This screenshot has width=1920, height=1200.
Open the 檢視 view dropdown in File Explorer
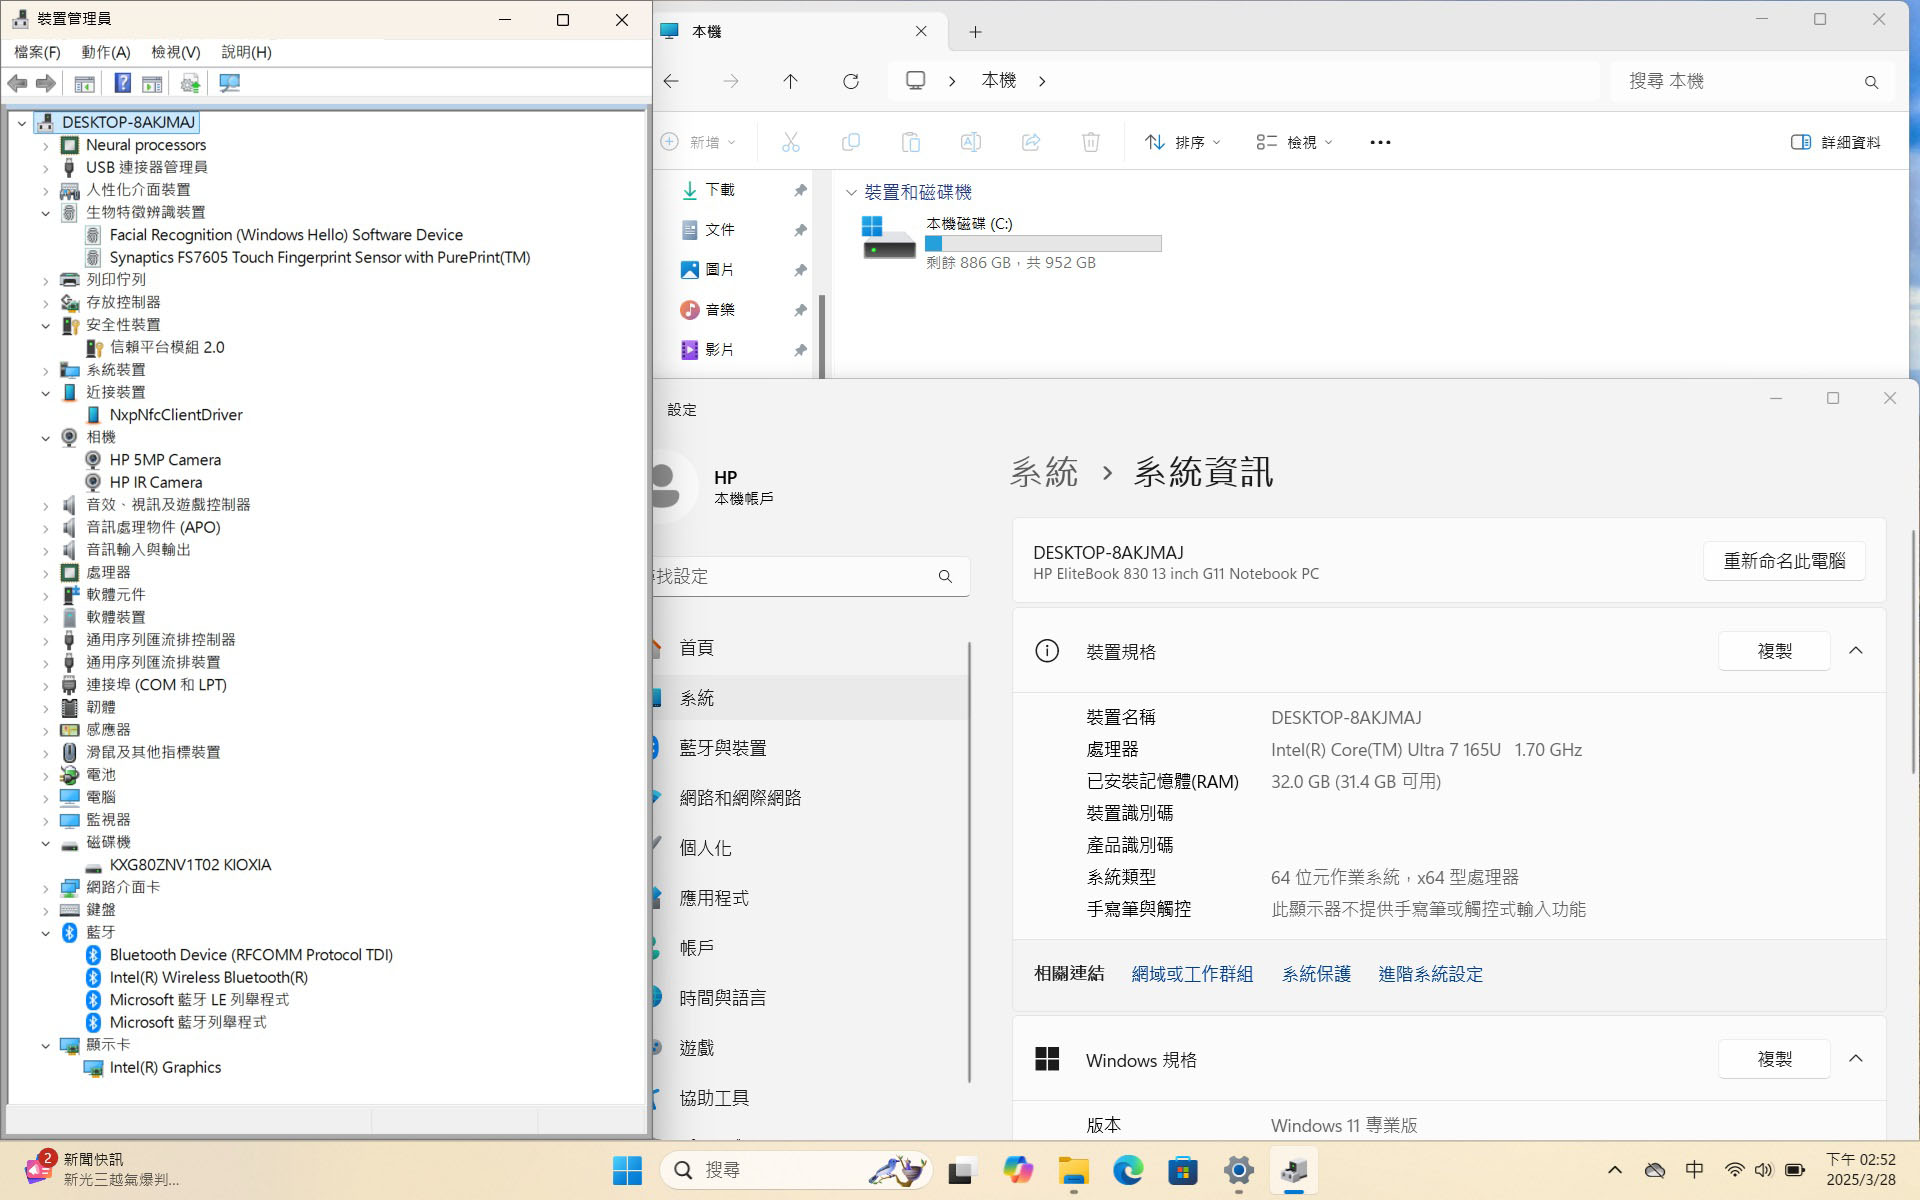point(1294,142)
